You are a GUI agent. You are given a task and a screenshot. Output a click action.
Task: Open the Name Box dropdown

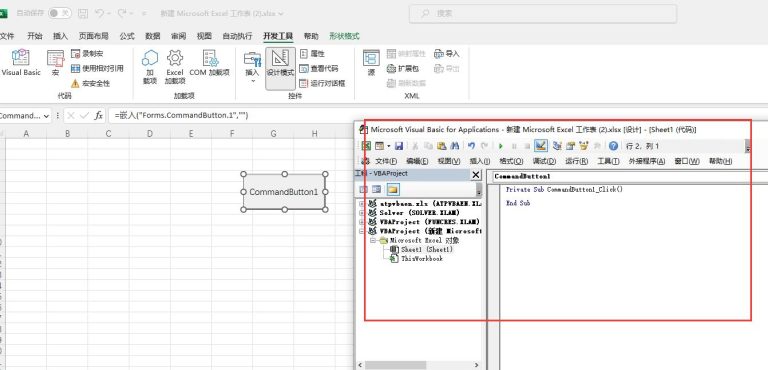point(47,116)
